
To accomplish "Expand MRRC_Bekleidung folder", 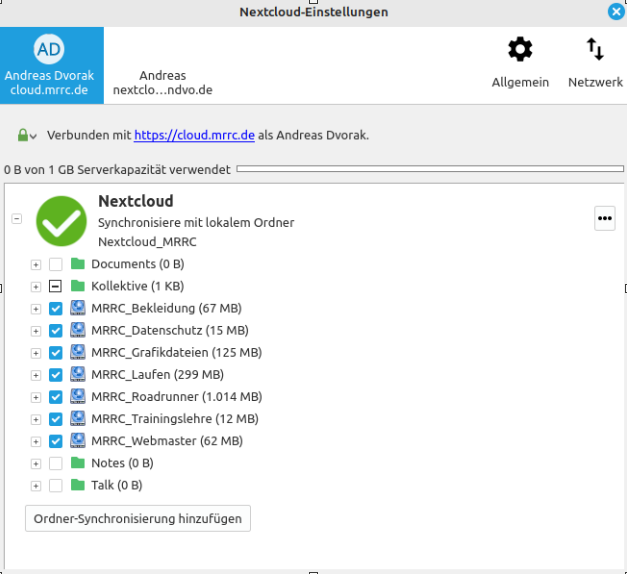I will coord(36,309).
